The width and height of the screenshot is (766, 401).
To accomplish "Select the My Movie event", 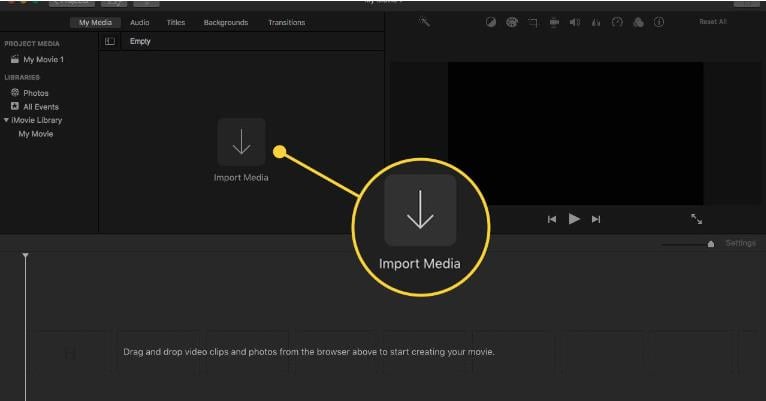I will point(36,134).
